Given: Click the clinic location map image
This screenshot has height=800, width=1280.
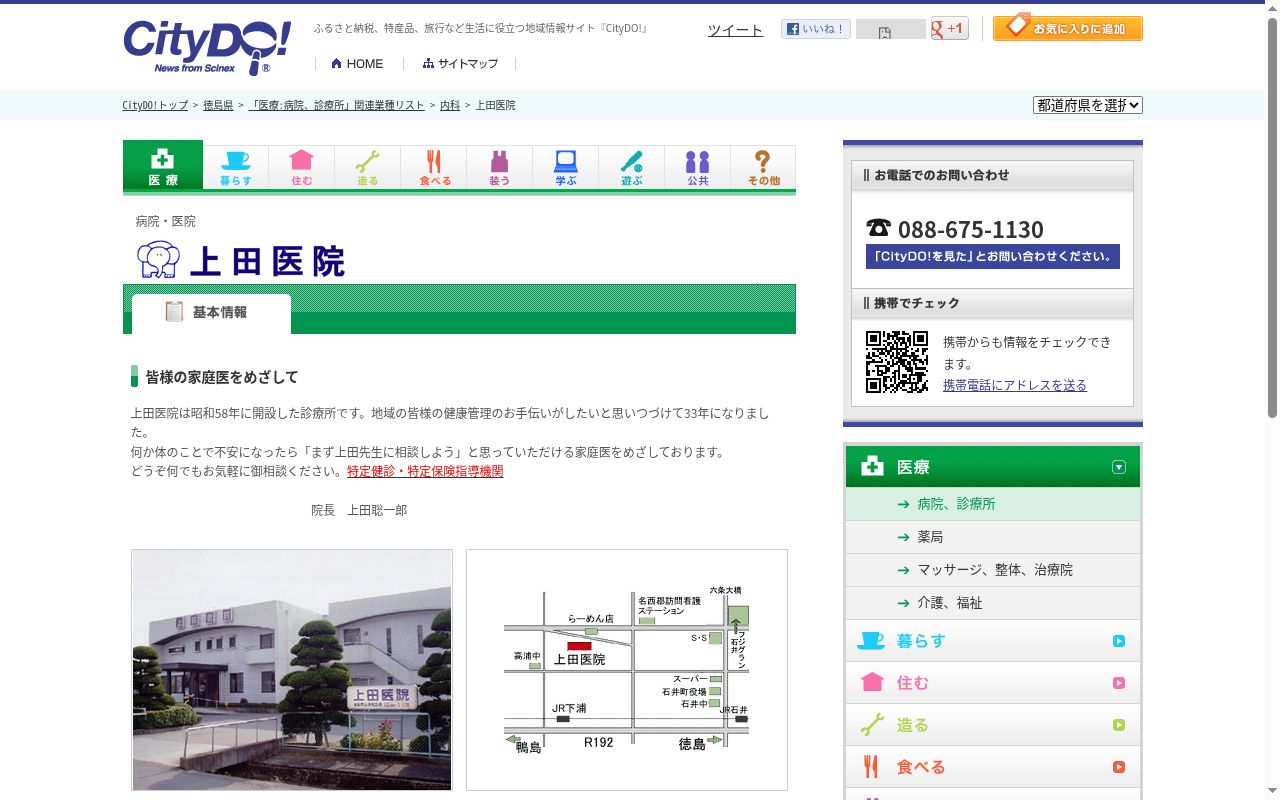Looking at the screenshot, I should point(627,670).
